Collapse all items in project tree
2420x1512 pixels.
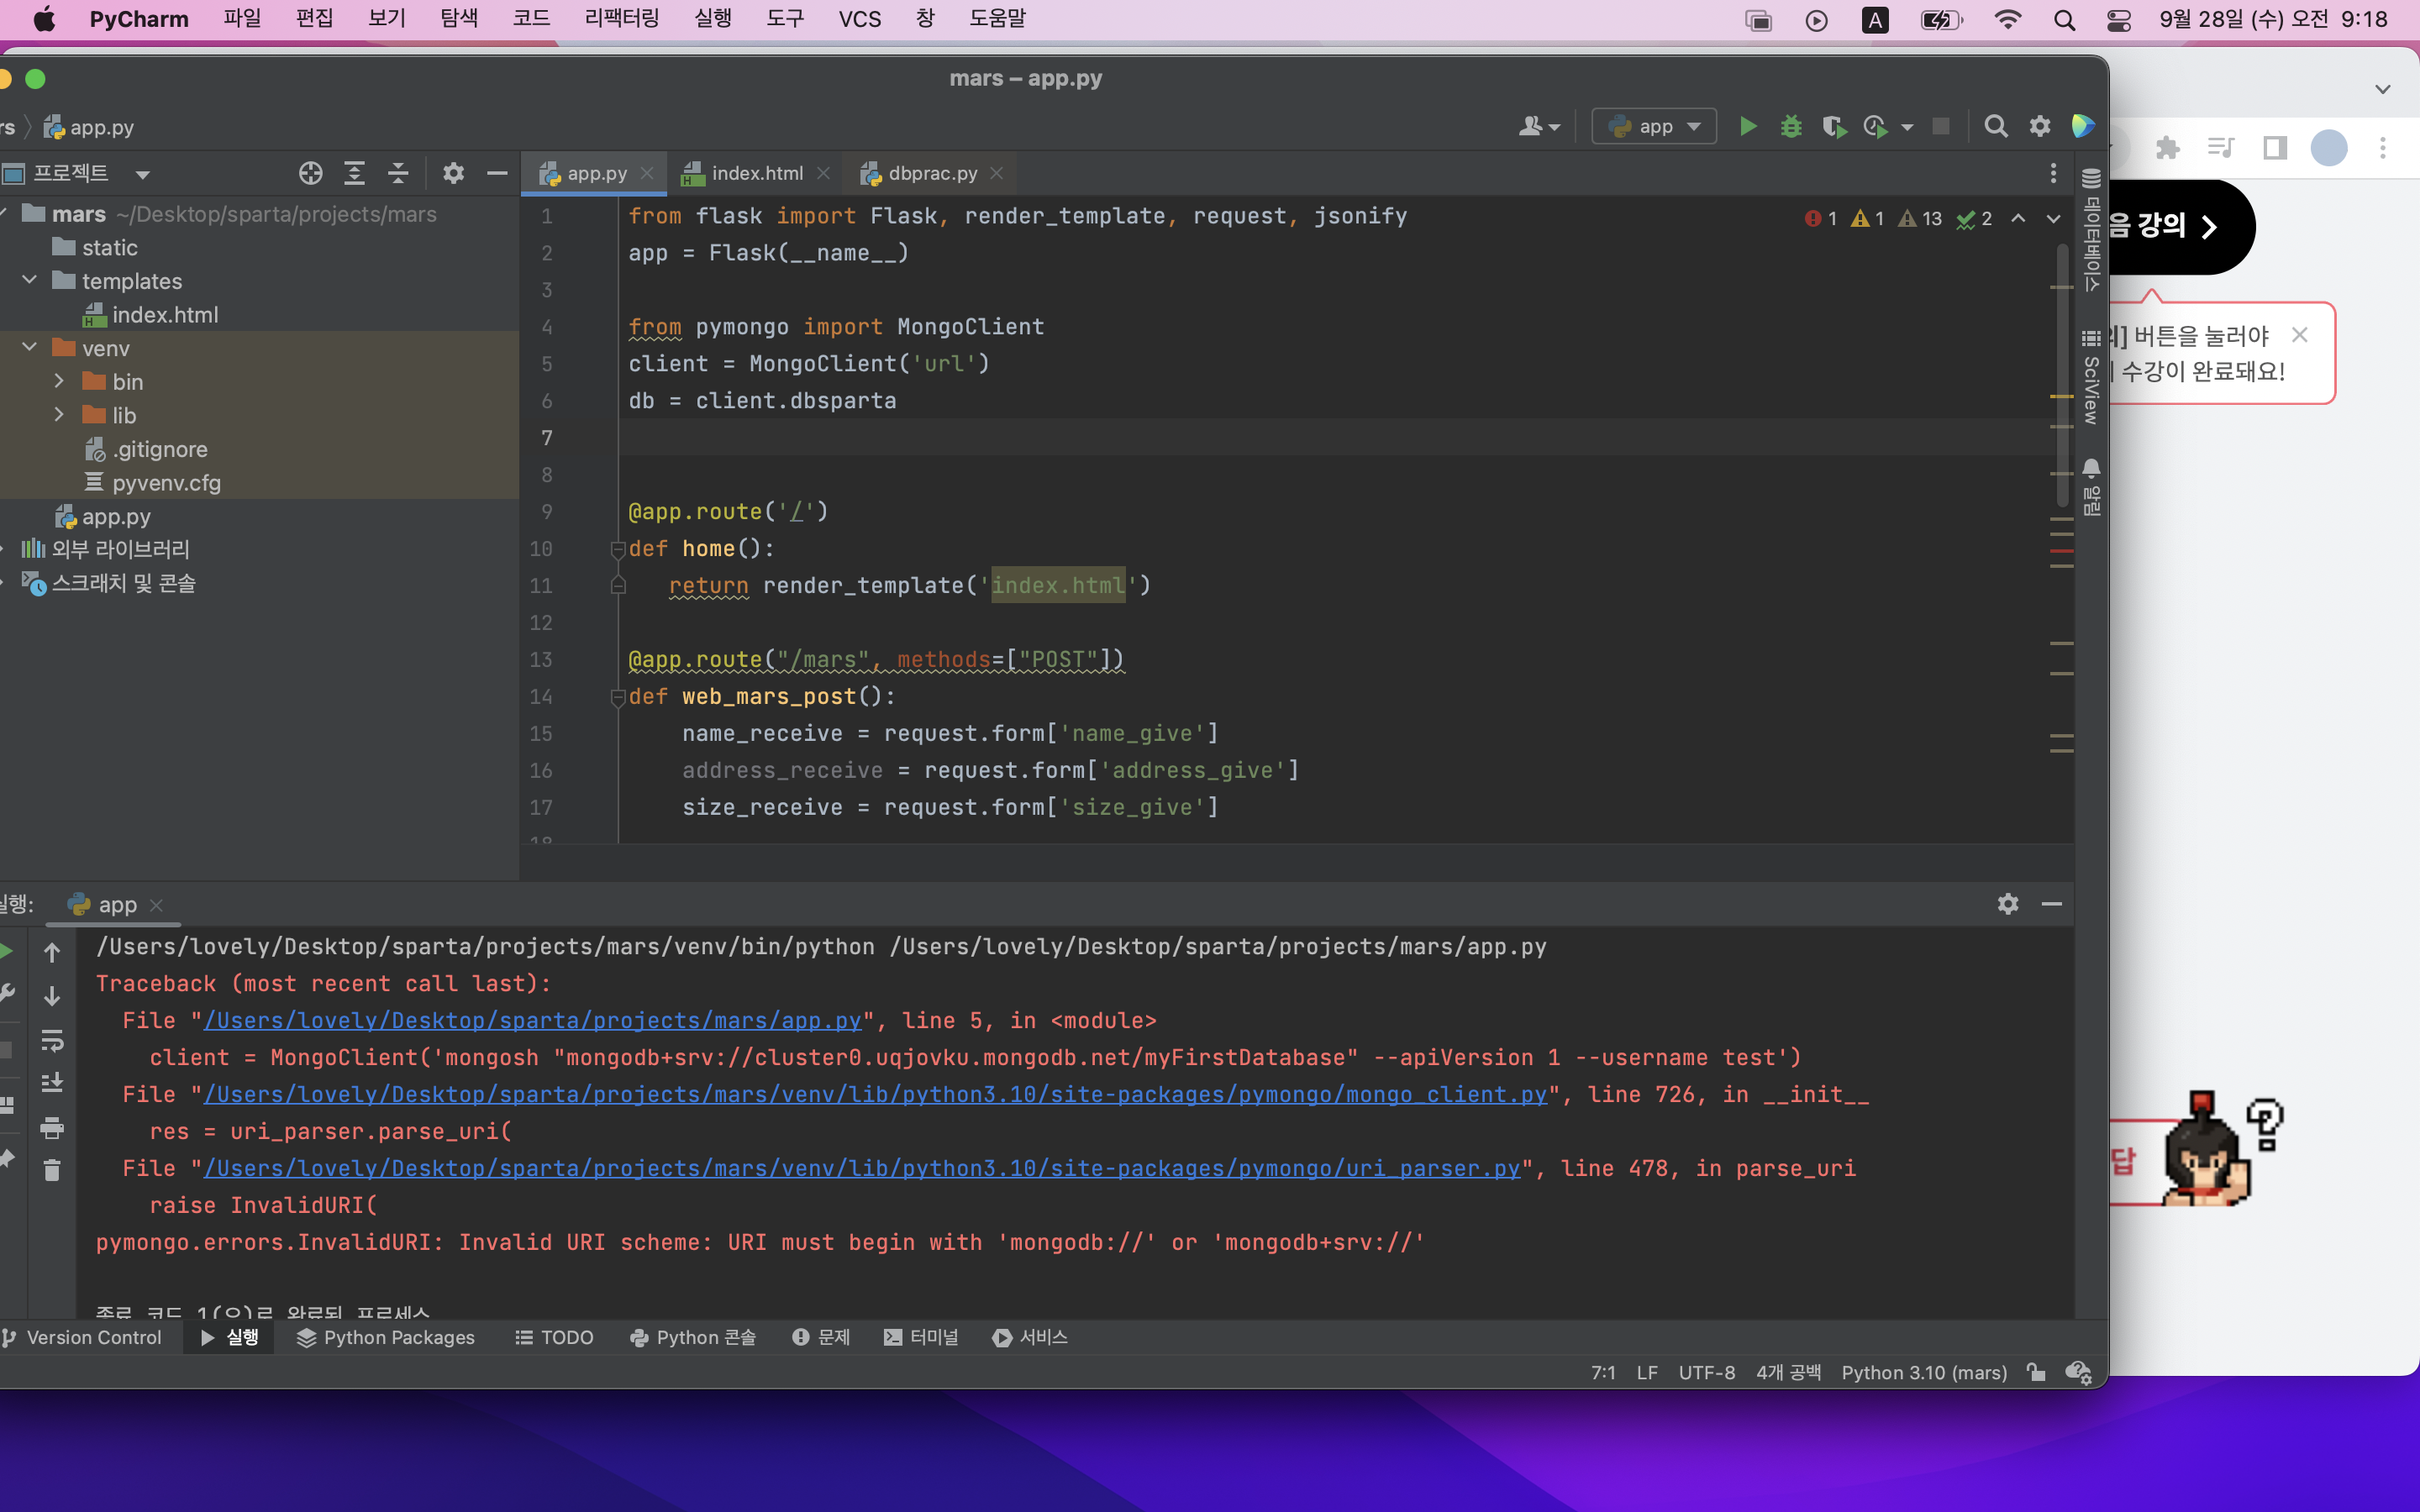coord(398,173)
